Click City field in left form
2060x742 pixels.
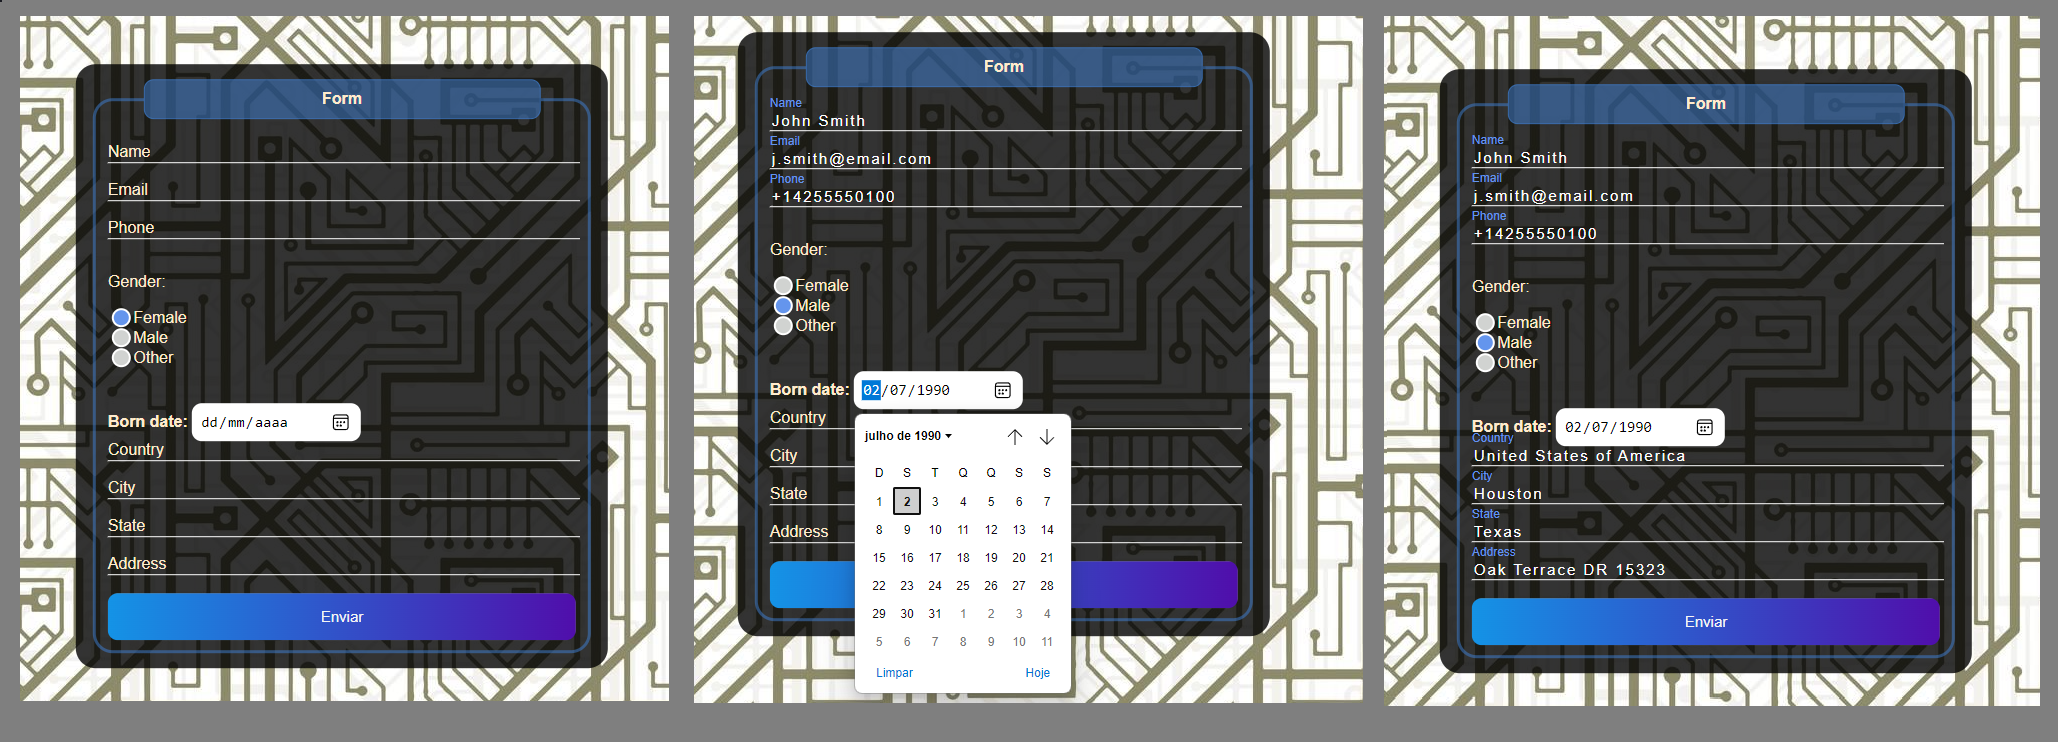343,488
